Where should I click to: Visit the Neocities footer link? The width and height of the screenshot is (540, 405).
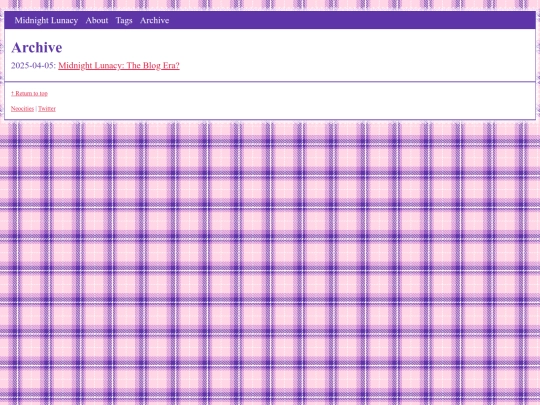coord(22,108)
